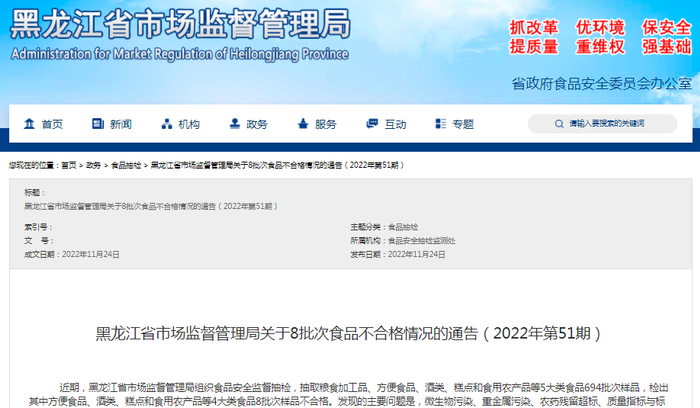
Task: Follow the 政务 breadcrumb link
Action: pos(93,165)
